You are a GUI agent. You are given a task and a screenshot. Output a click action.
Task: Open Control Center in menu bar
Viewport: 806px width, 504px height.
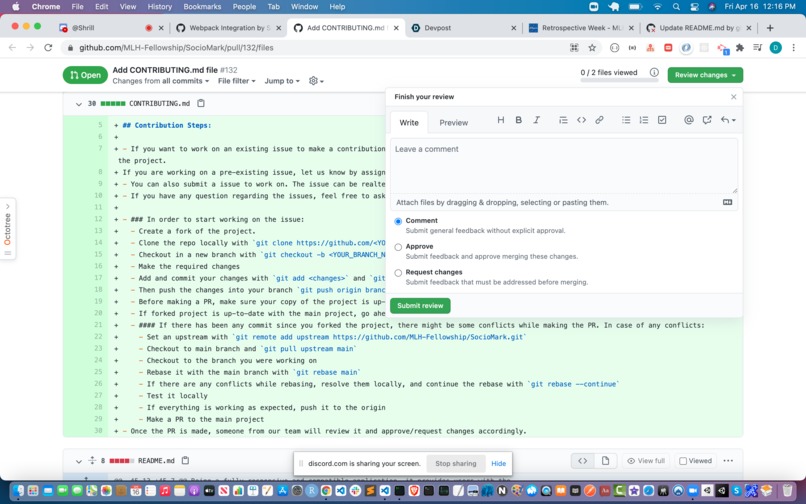point(694,7)
